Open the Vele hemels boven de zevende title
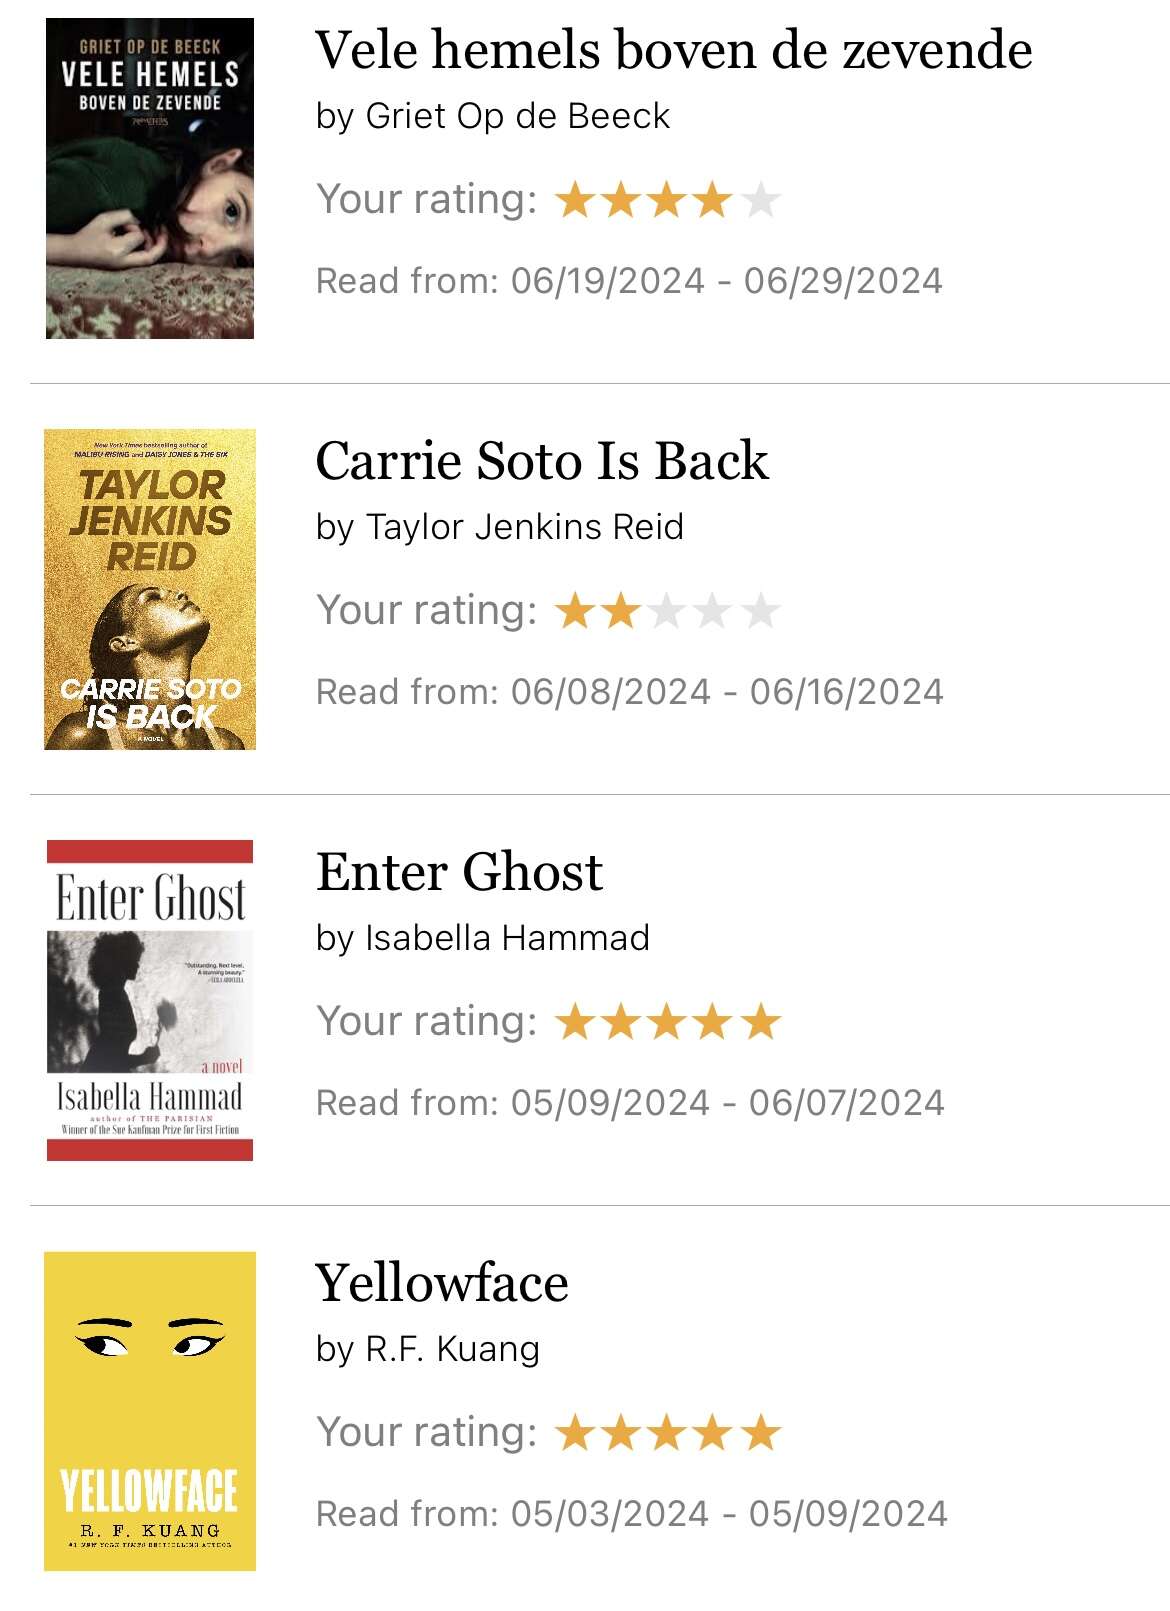 pos(674,50)
